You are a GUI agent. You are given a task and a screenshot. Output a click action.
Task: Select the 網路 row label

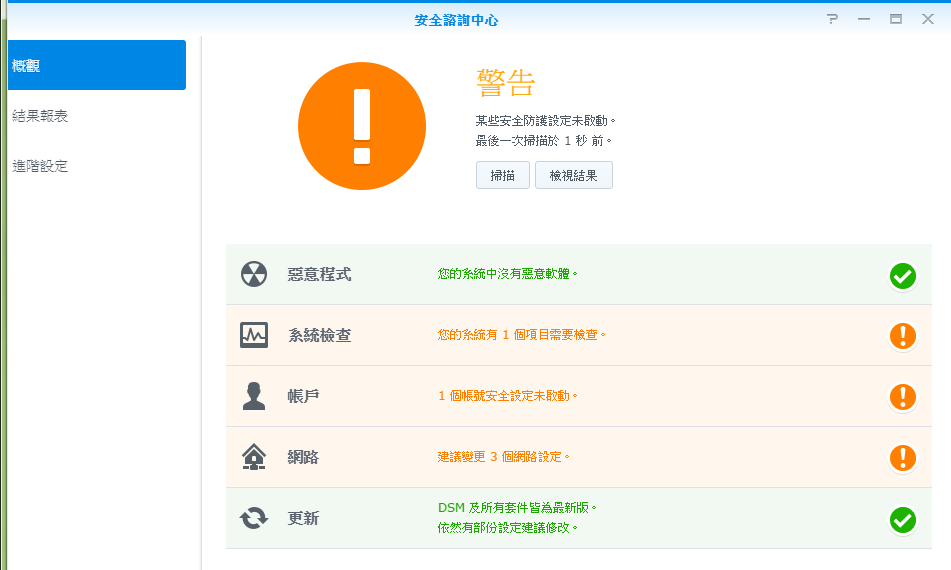[x=303, y=457]
